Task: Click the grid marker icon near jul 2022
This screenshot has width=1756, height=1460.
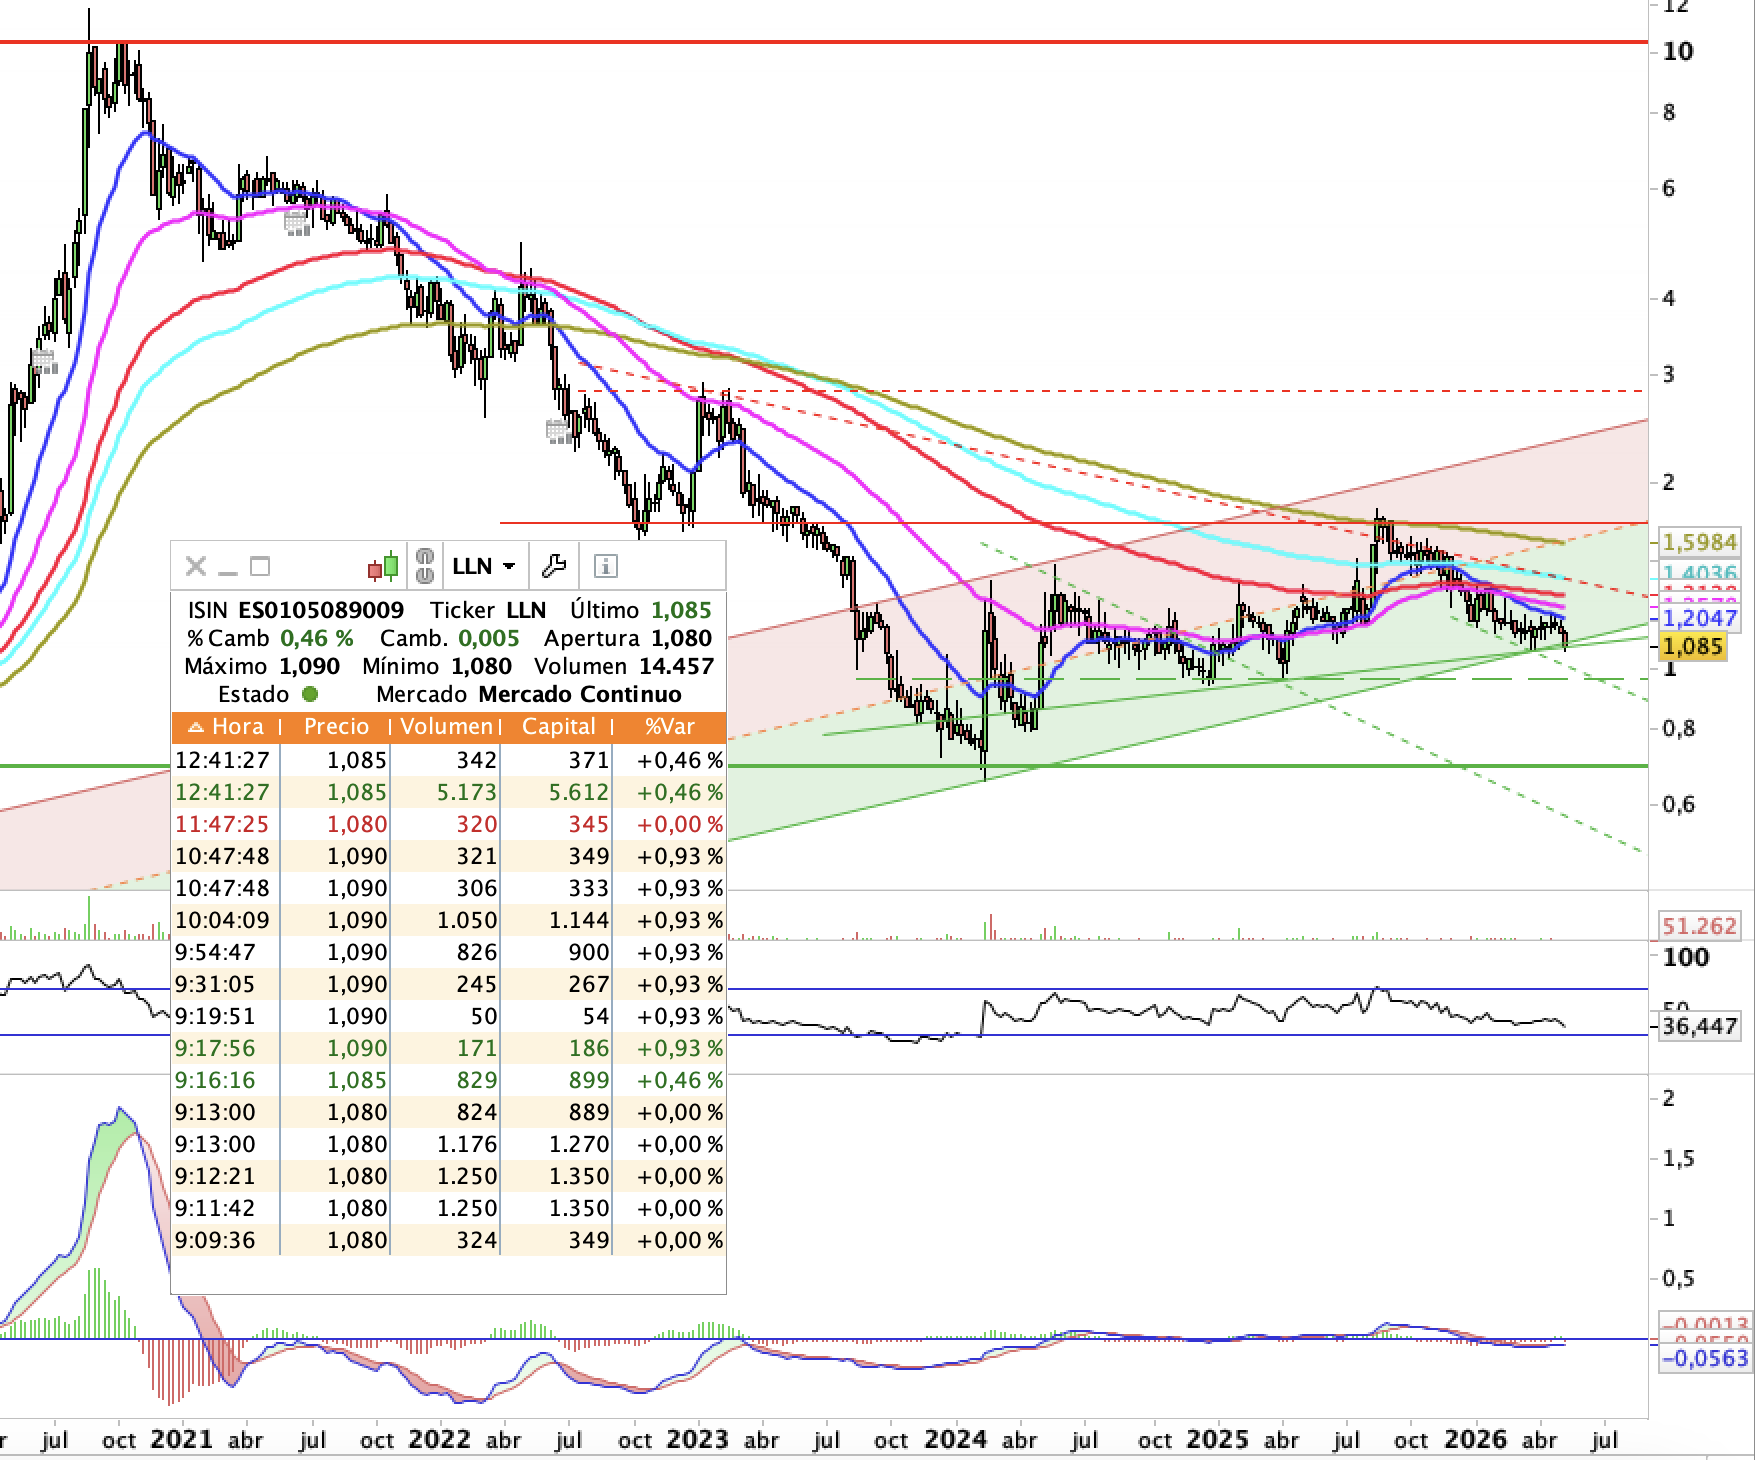Action: point(559,432)
